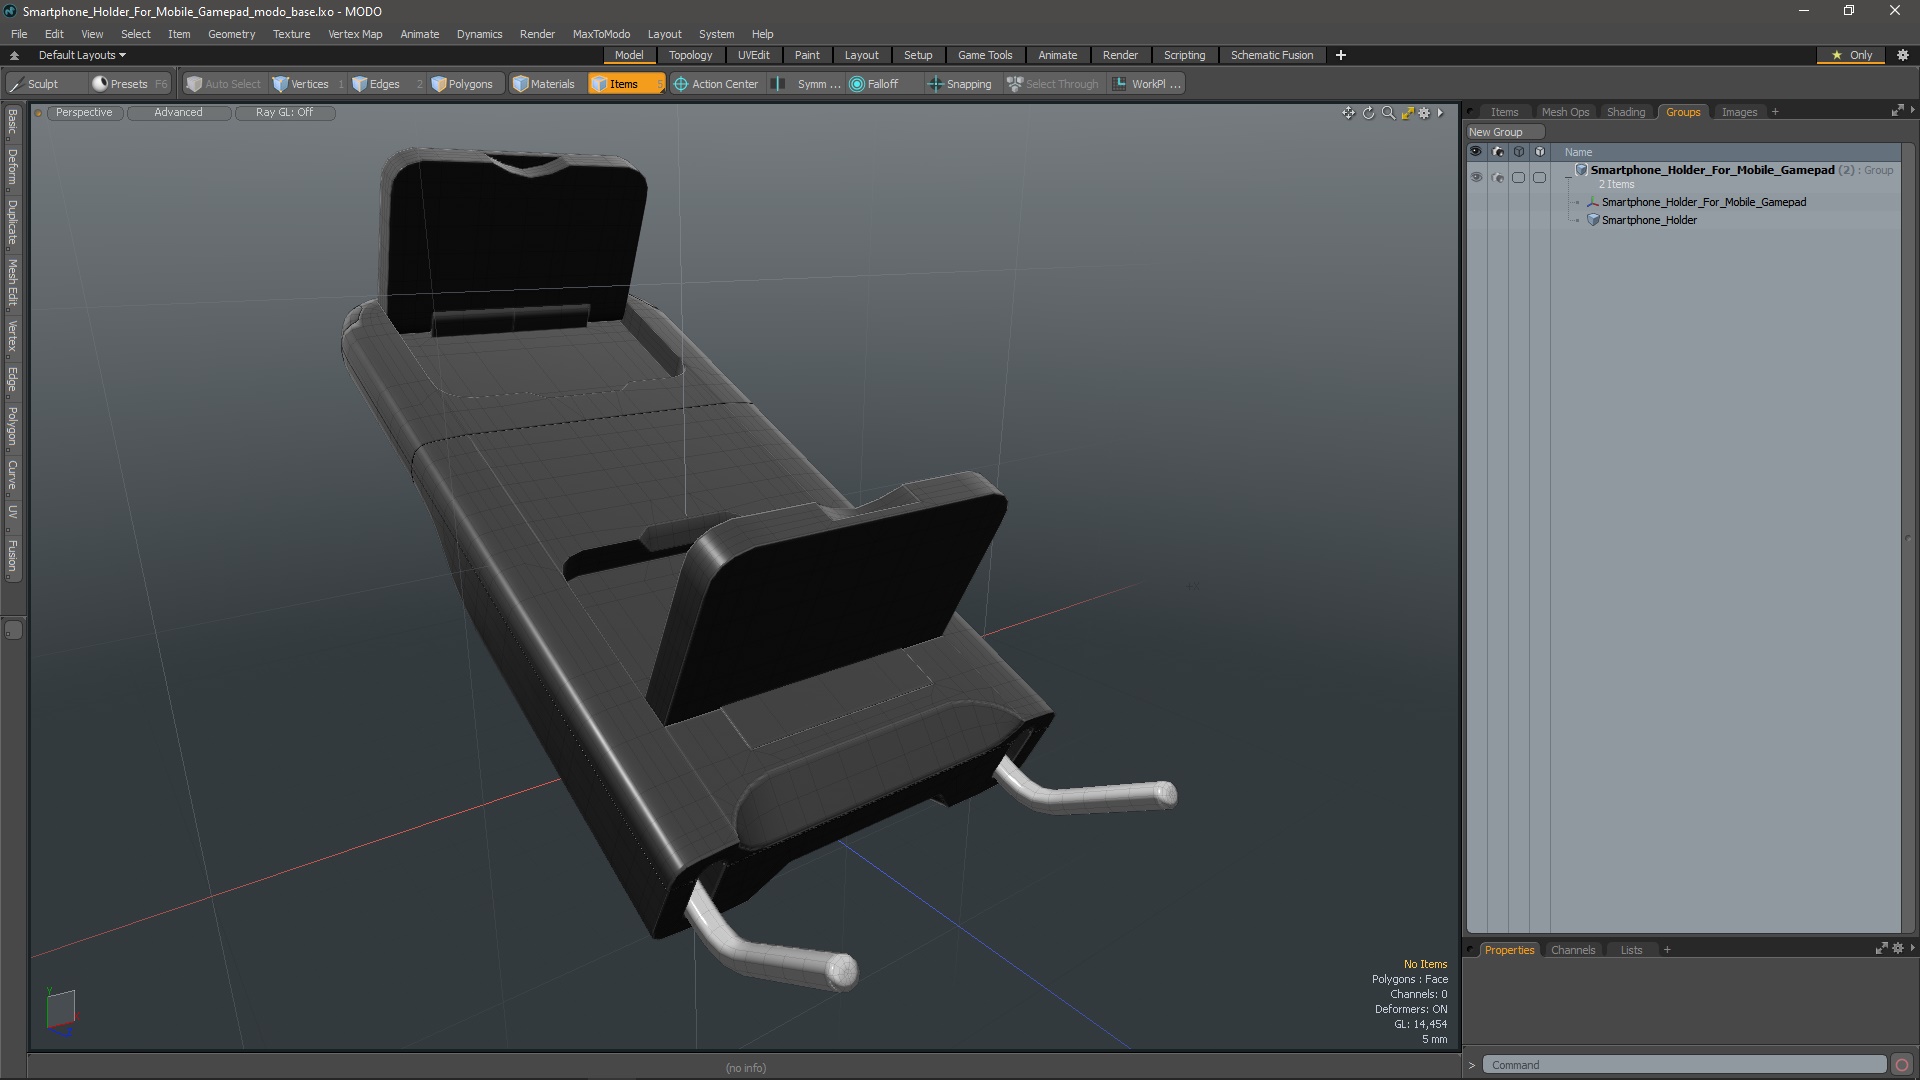Screen dimensions: 1920x1080
Task: Click the Ray GL: Off button
Action: pos(284,112)
